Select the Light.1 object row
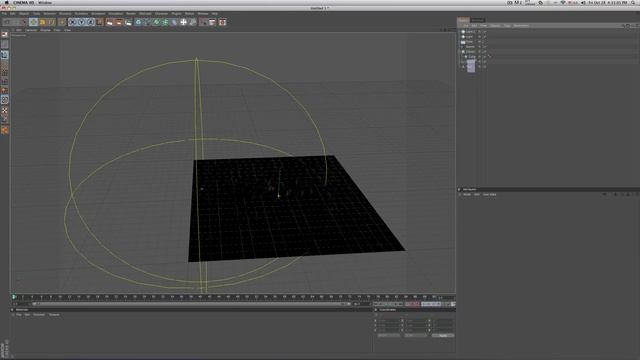Viewport: 640px width, 360px height. pos(470,31)
